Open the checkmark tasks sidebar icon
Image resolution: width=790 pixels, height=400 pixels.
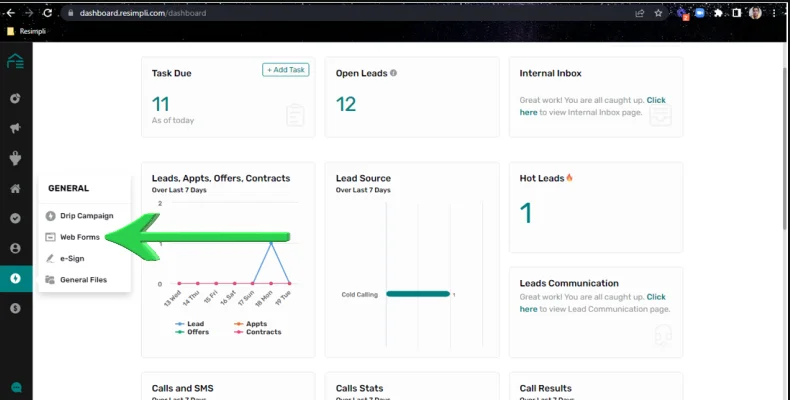click(x=16, y=218)
